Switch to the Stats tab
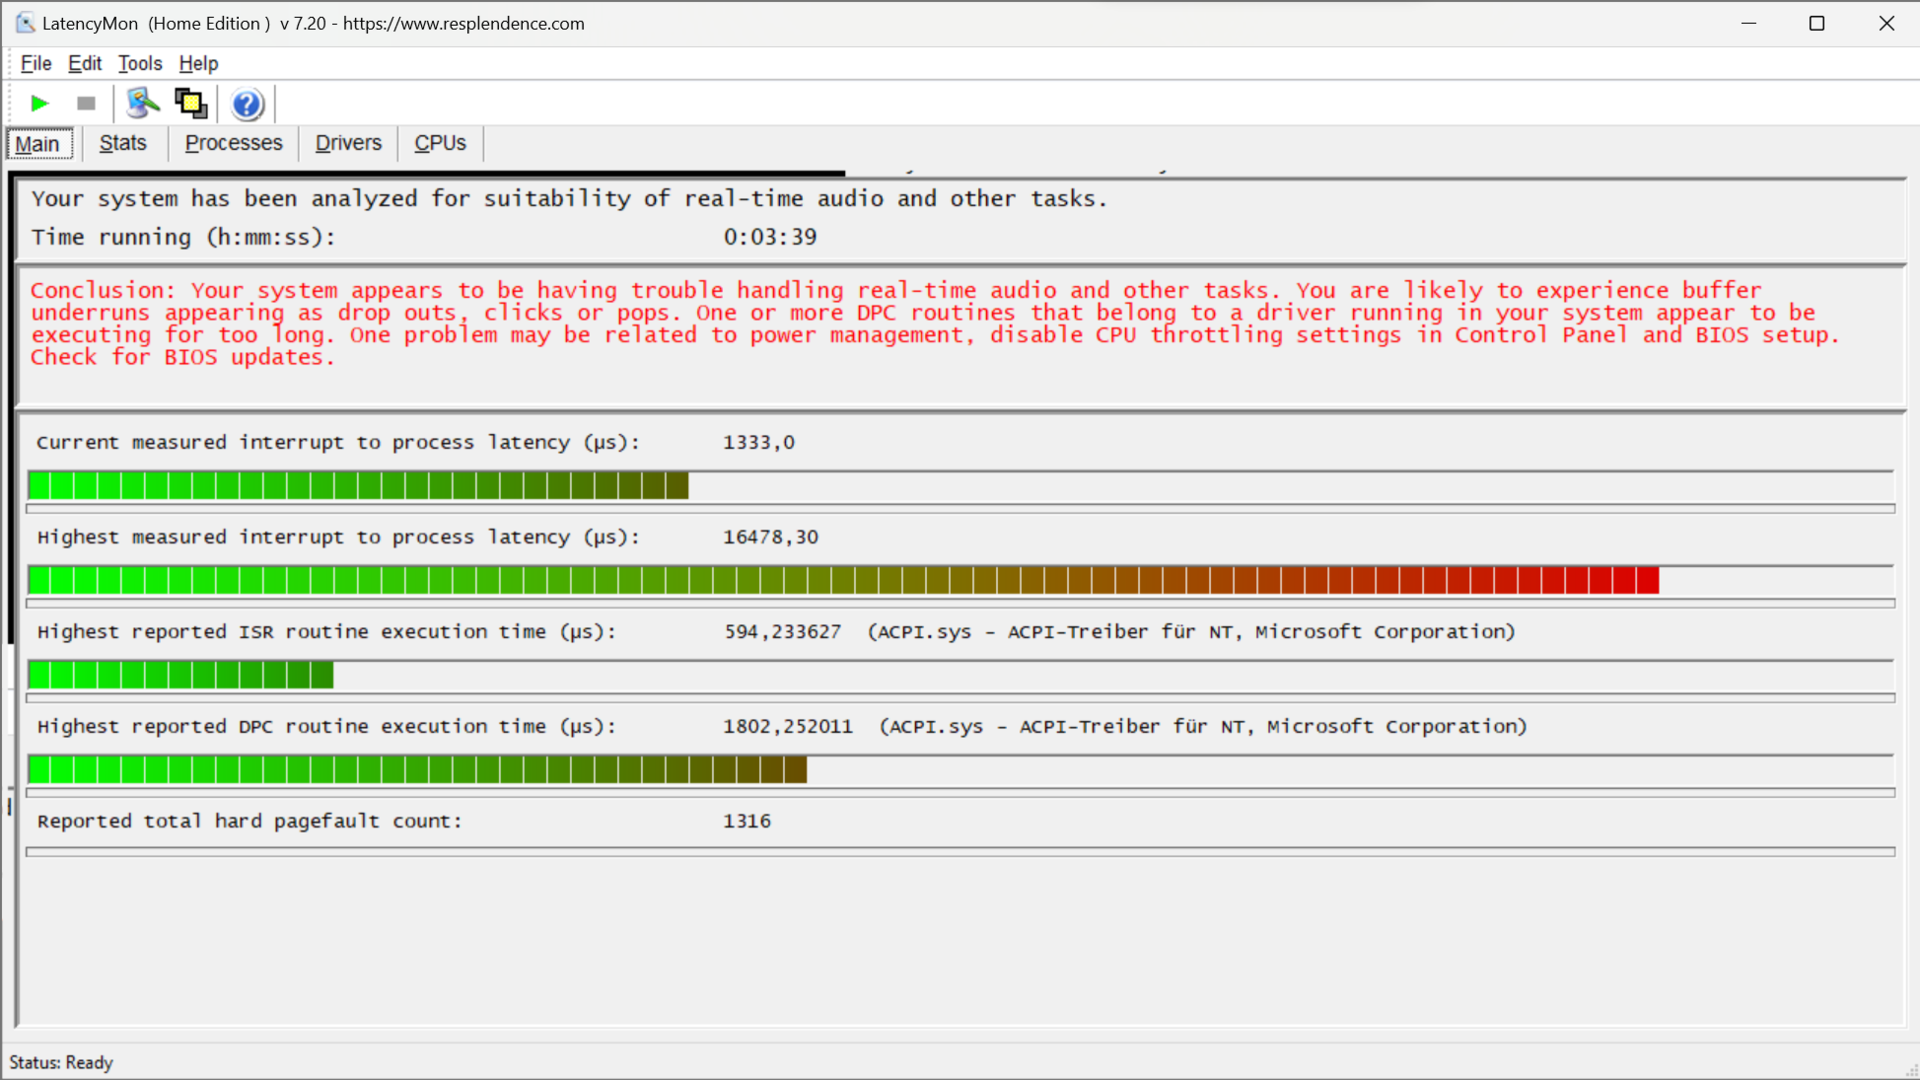The width and height of the screenshot is (1920, 1080). (123, 143)
